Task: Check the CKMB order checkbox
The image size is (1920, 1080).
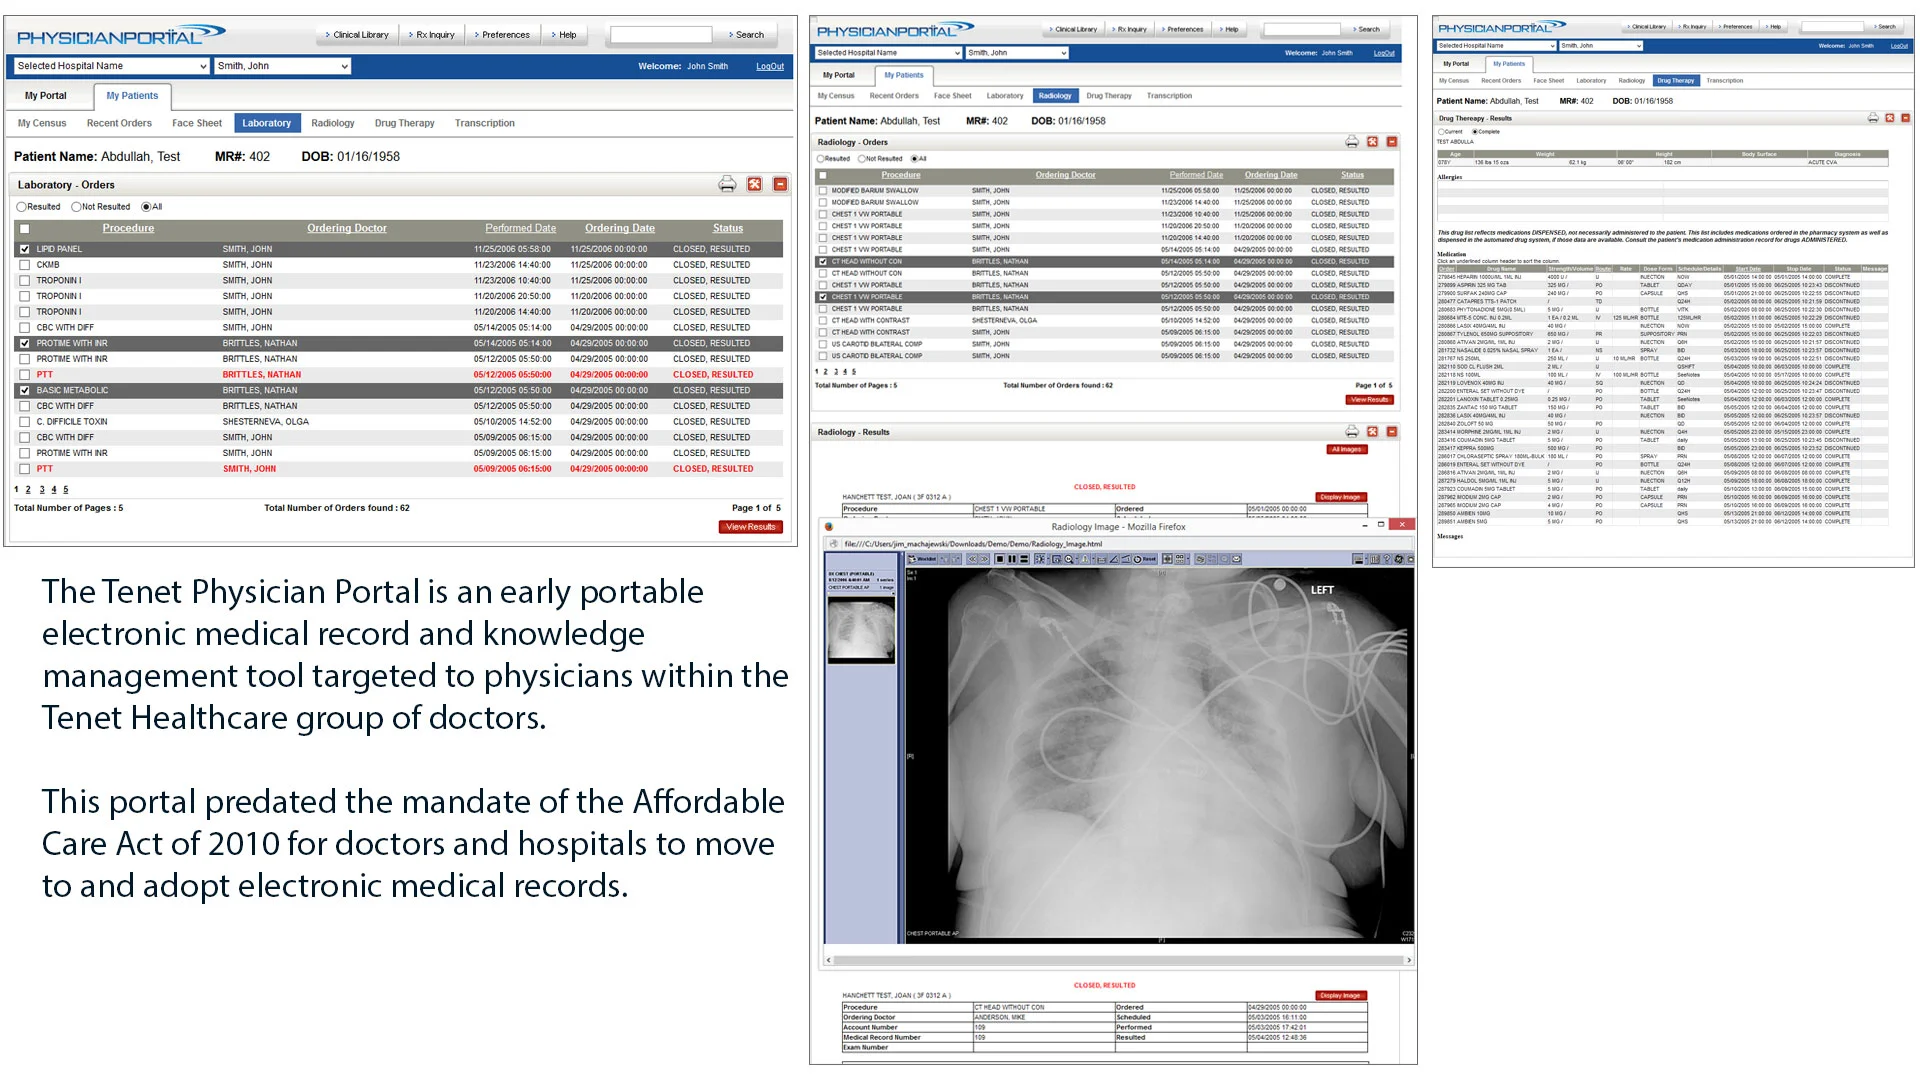Action: coord(25,265)
